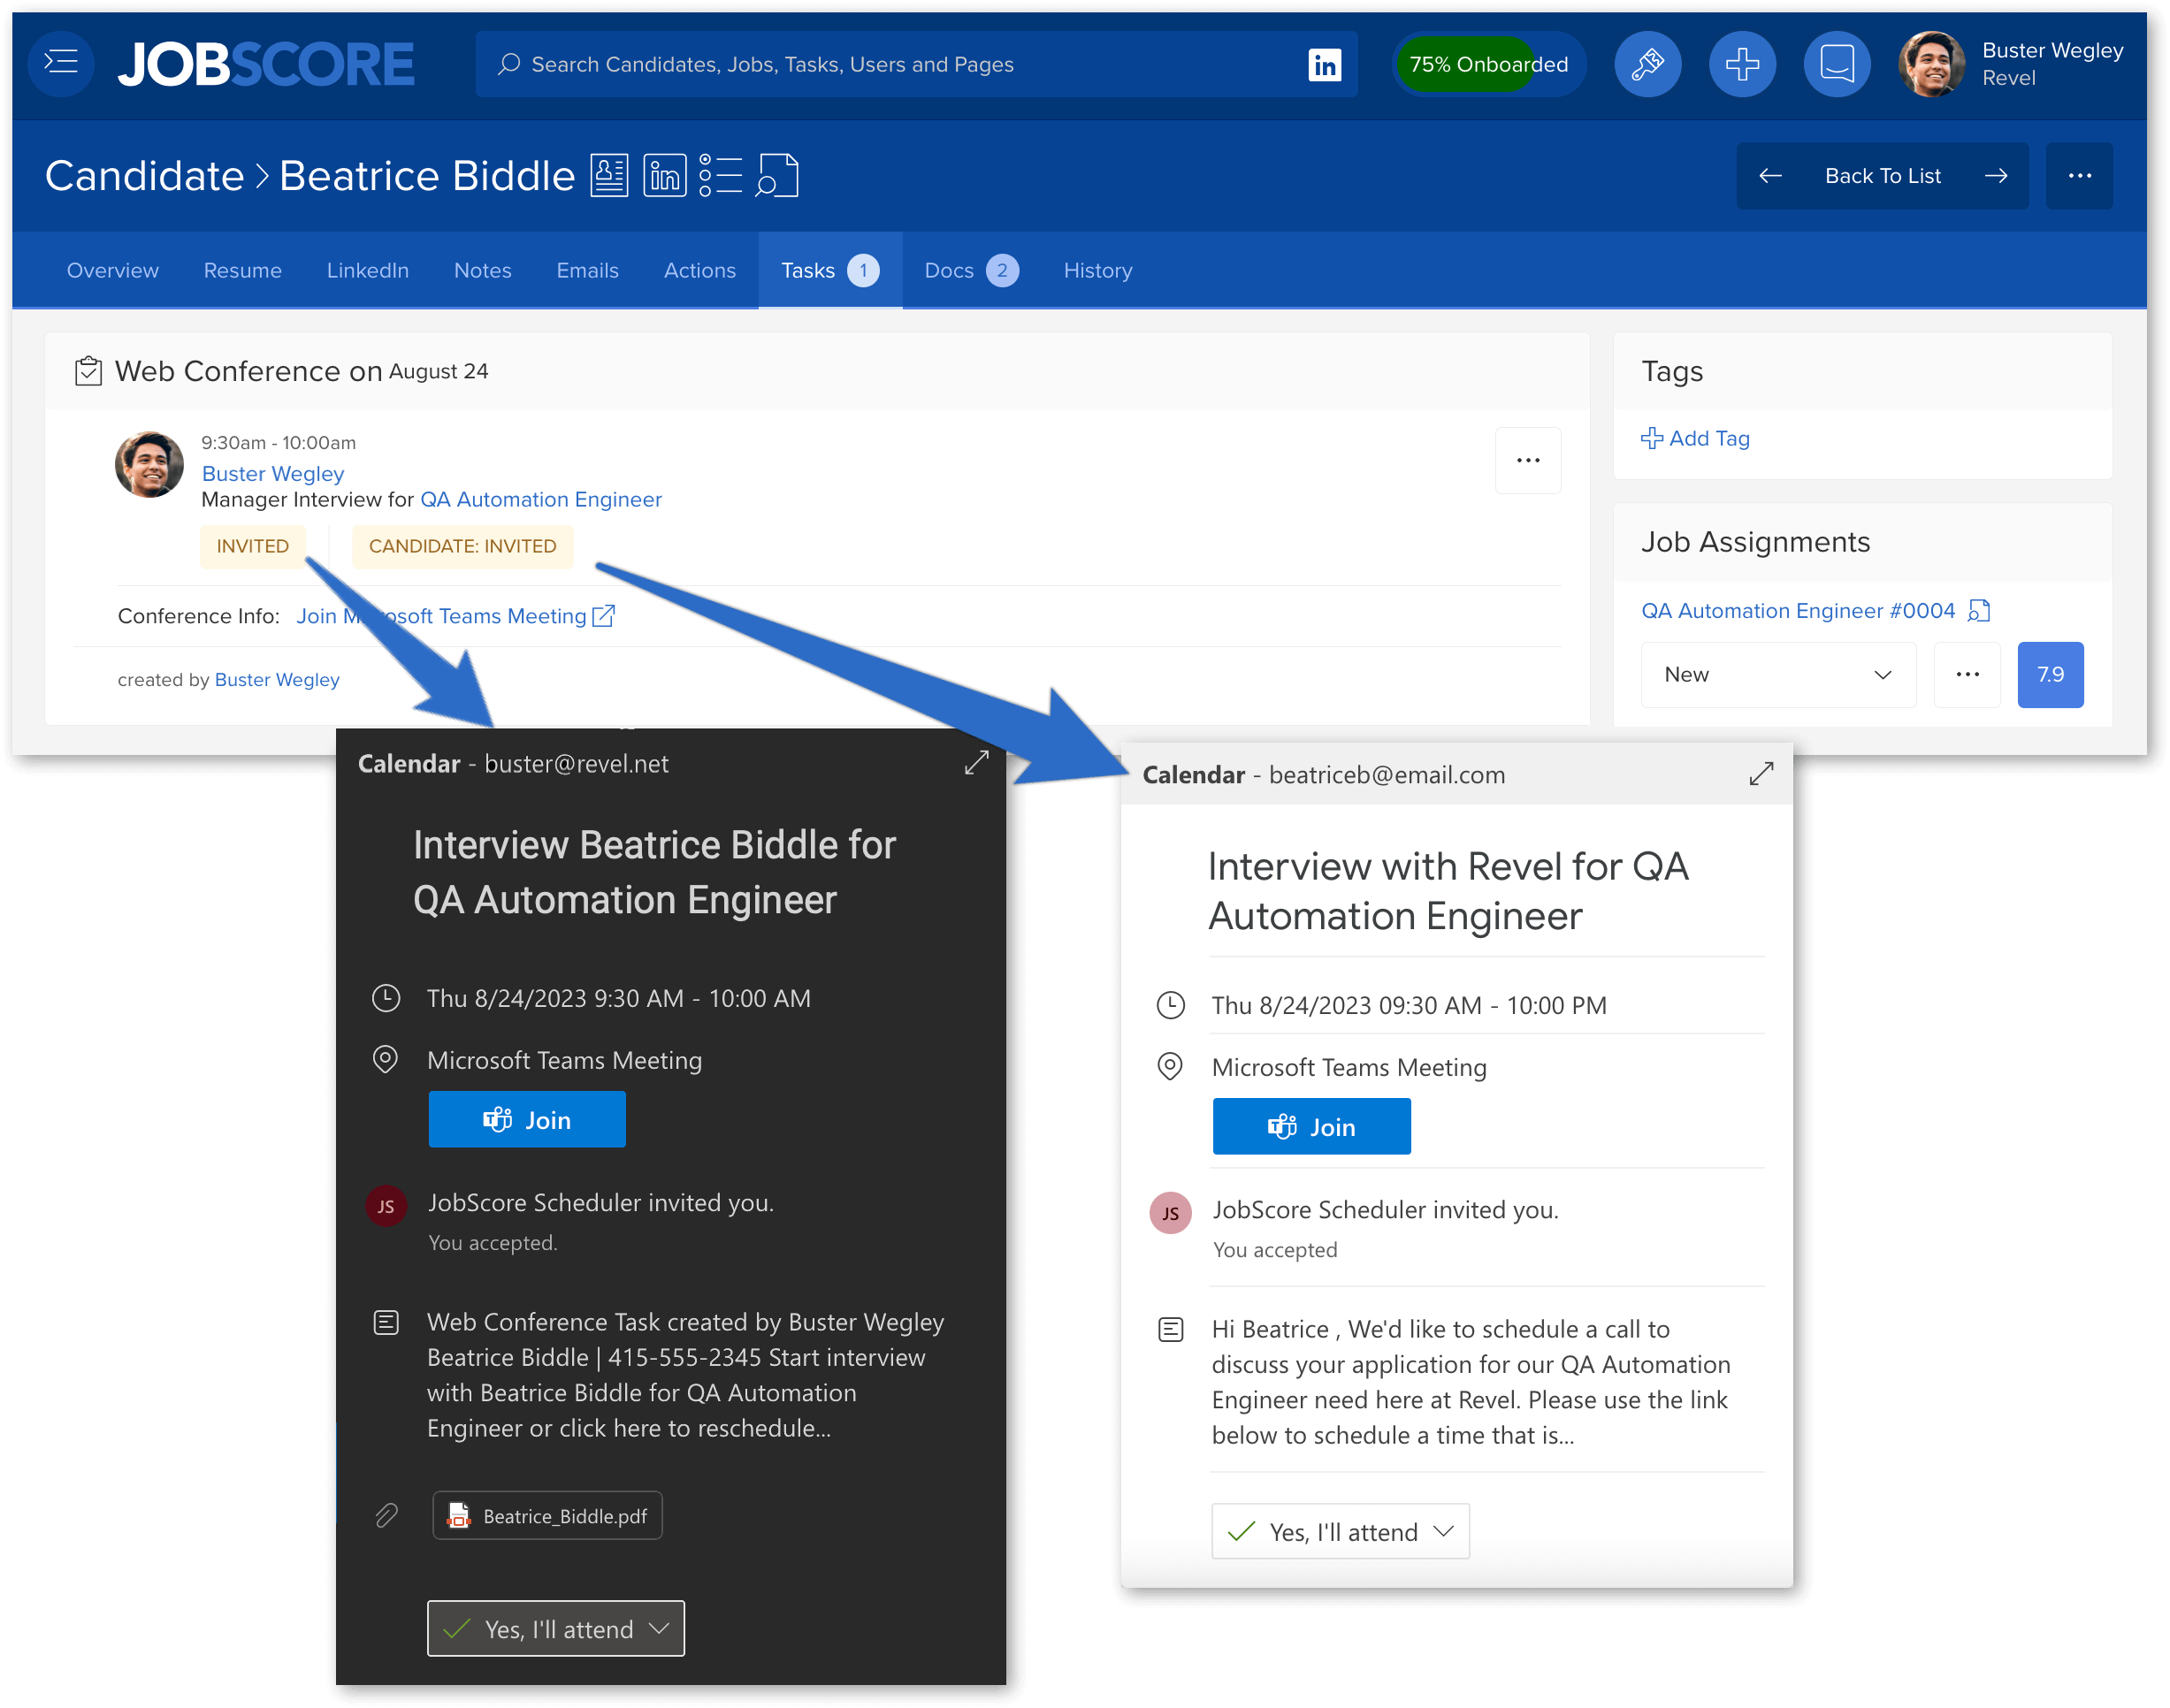
Task: Open job assignment ellipsis options
Action: (1968, 675)
